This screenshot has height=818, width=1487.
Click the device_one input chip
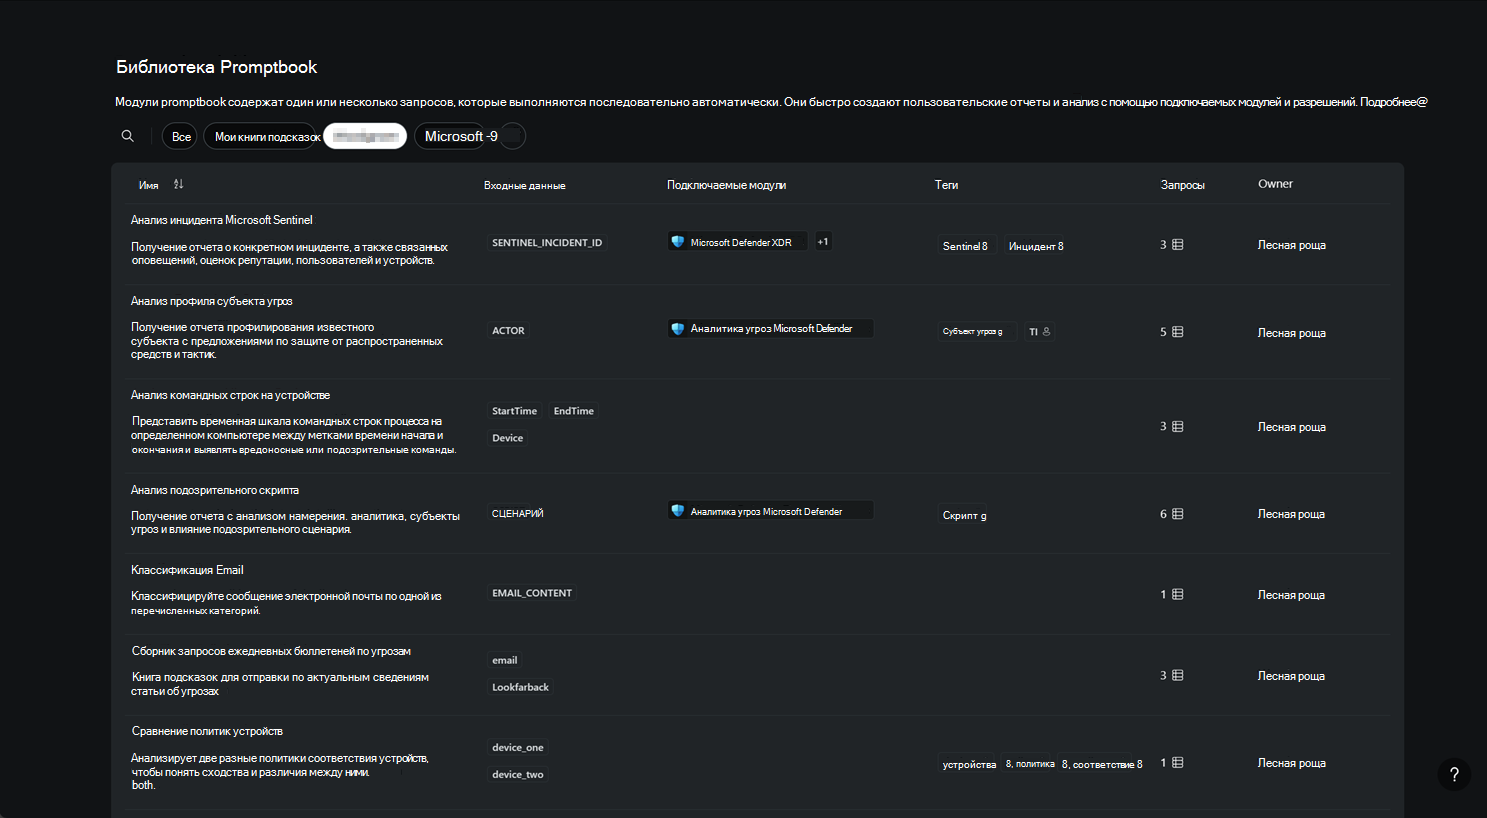pyautogui.click(x=518, y=747)
